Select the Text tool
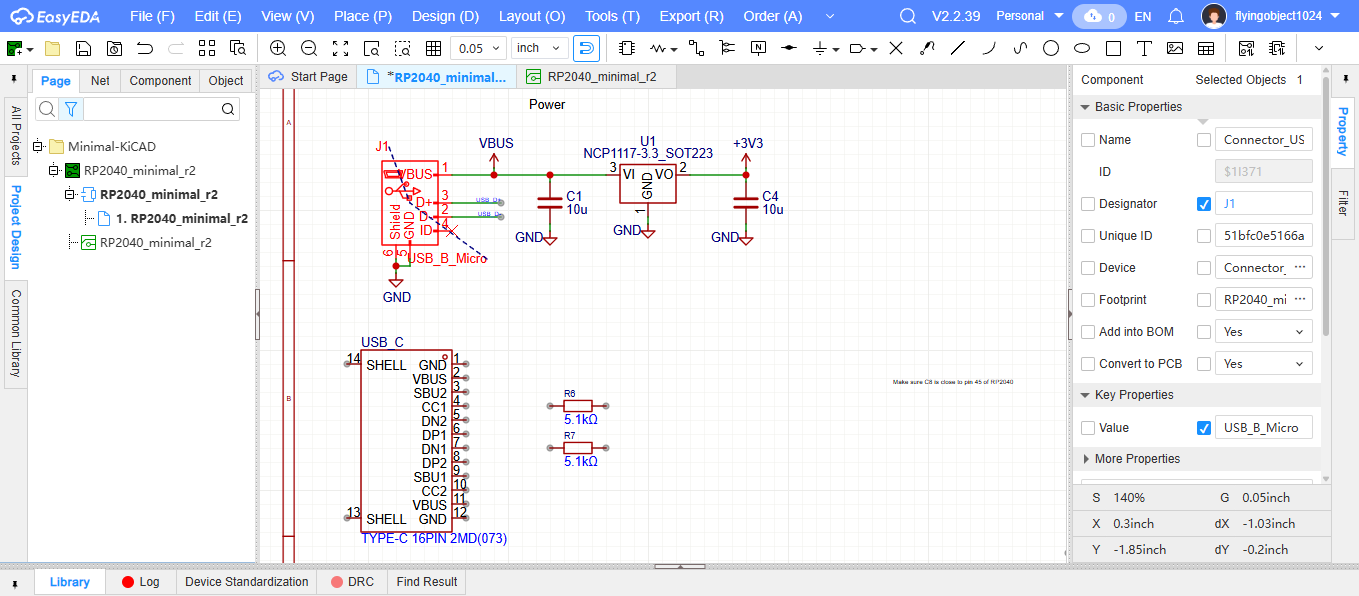Image resolution: width=1359 pixels, height=596 pixels. coord(1144,48)
